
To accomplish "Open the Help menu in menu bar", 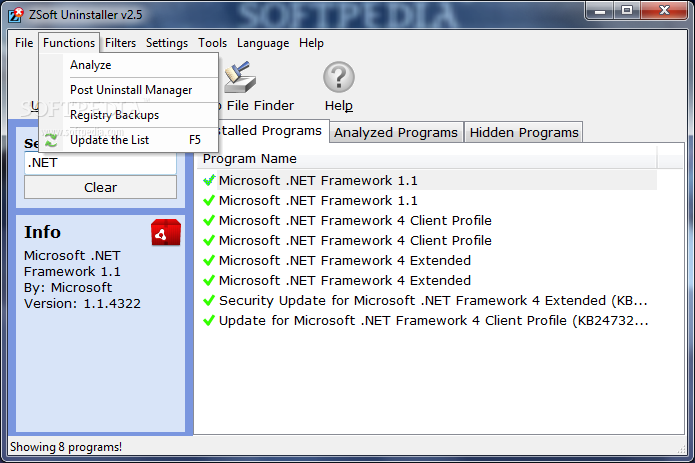I will click(x=311, y=43).
